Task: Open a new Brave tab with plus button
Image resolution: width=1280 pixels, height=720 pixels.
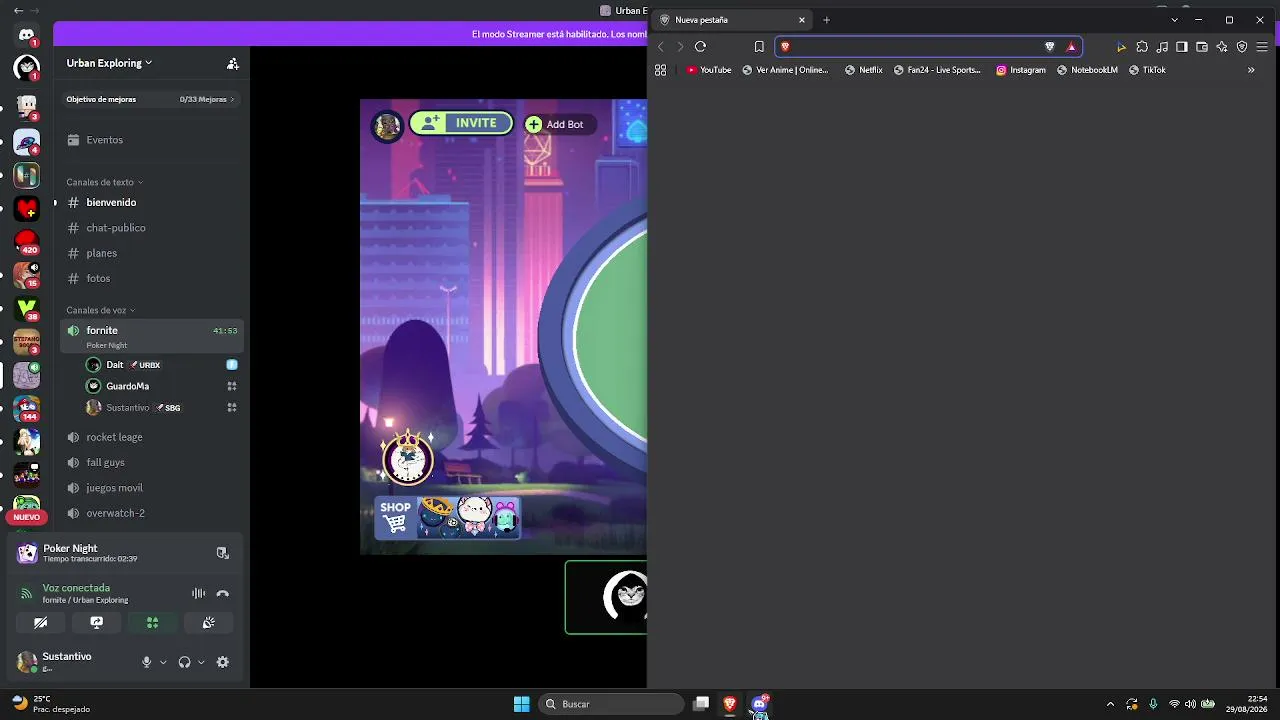Action: pos(826,20)
